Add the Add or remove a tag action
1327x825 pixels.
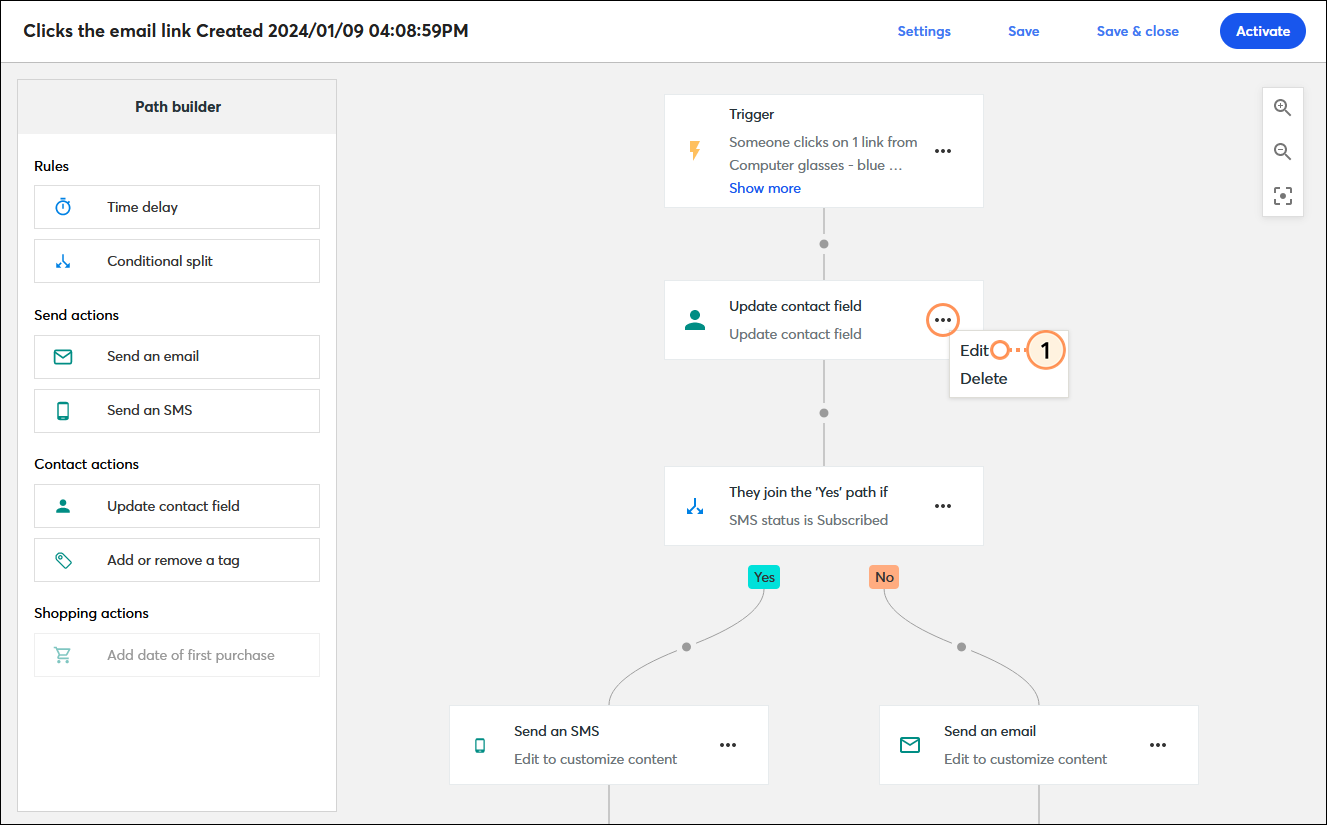pyautogui.click(x=177, y=560)
